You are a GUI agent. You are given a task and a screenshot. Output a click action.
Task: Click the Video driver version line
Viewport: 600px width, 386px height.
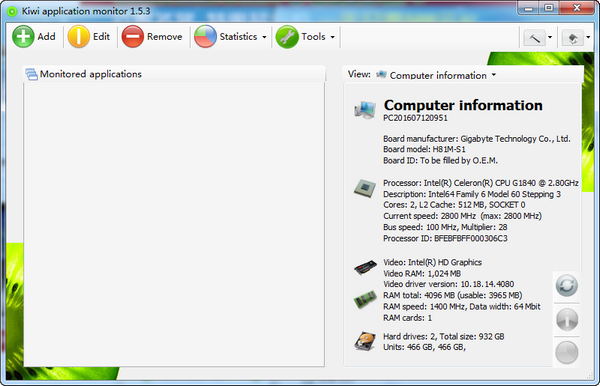point(448,284)
